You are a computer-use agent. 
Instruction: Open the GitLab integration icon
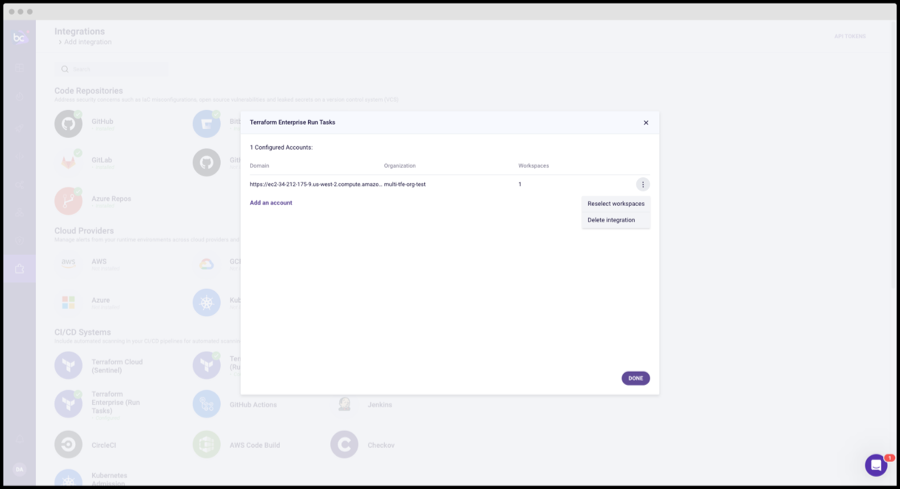68,162
